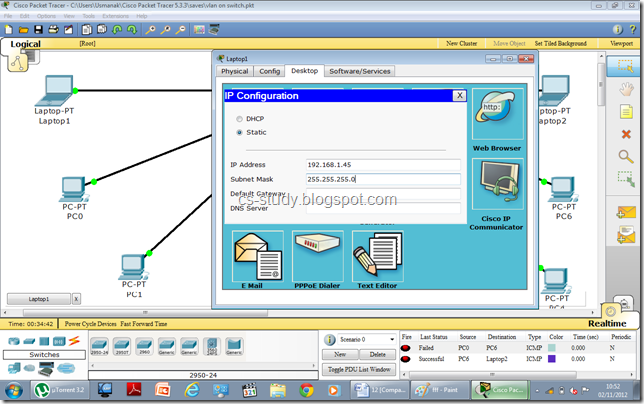
Task: Click the New scenario button
Action: click(340, 354)
